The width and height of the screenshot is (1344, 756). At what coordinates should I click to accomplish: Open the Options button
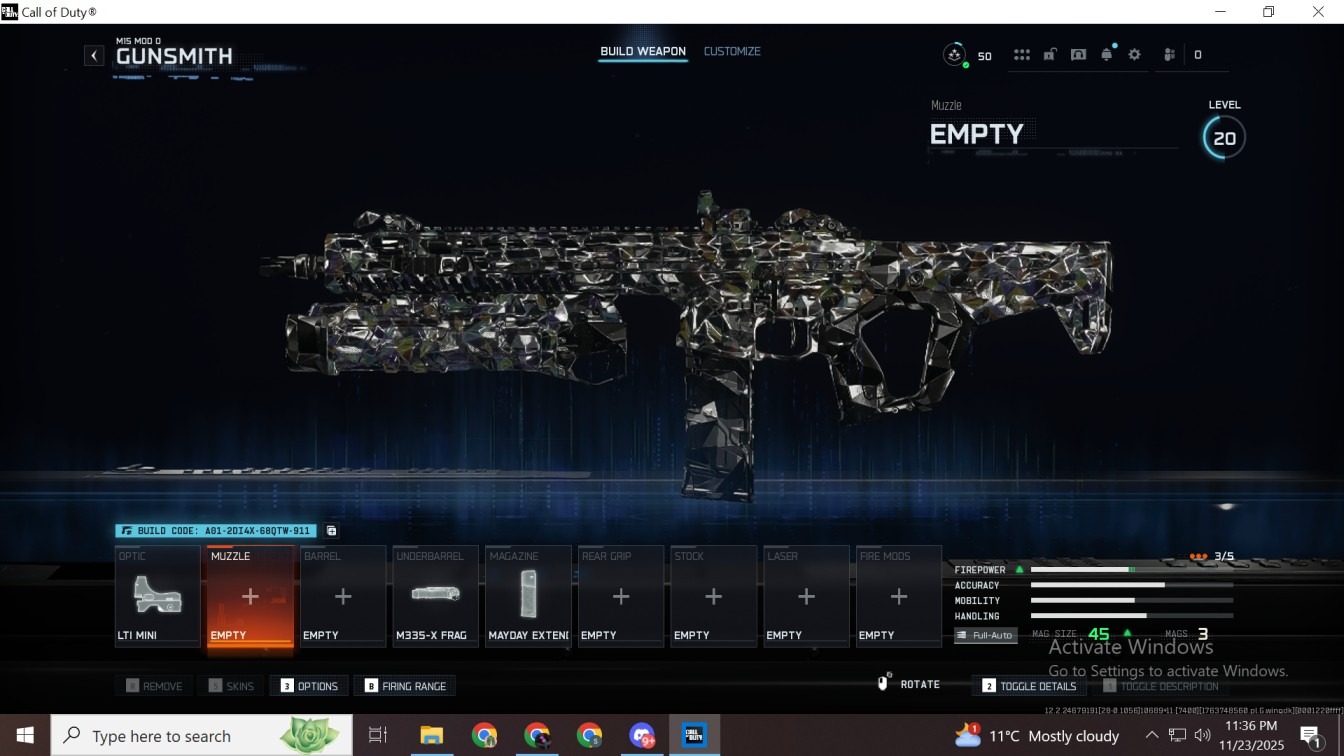[309, 686]
